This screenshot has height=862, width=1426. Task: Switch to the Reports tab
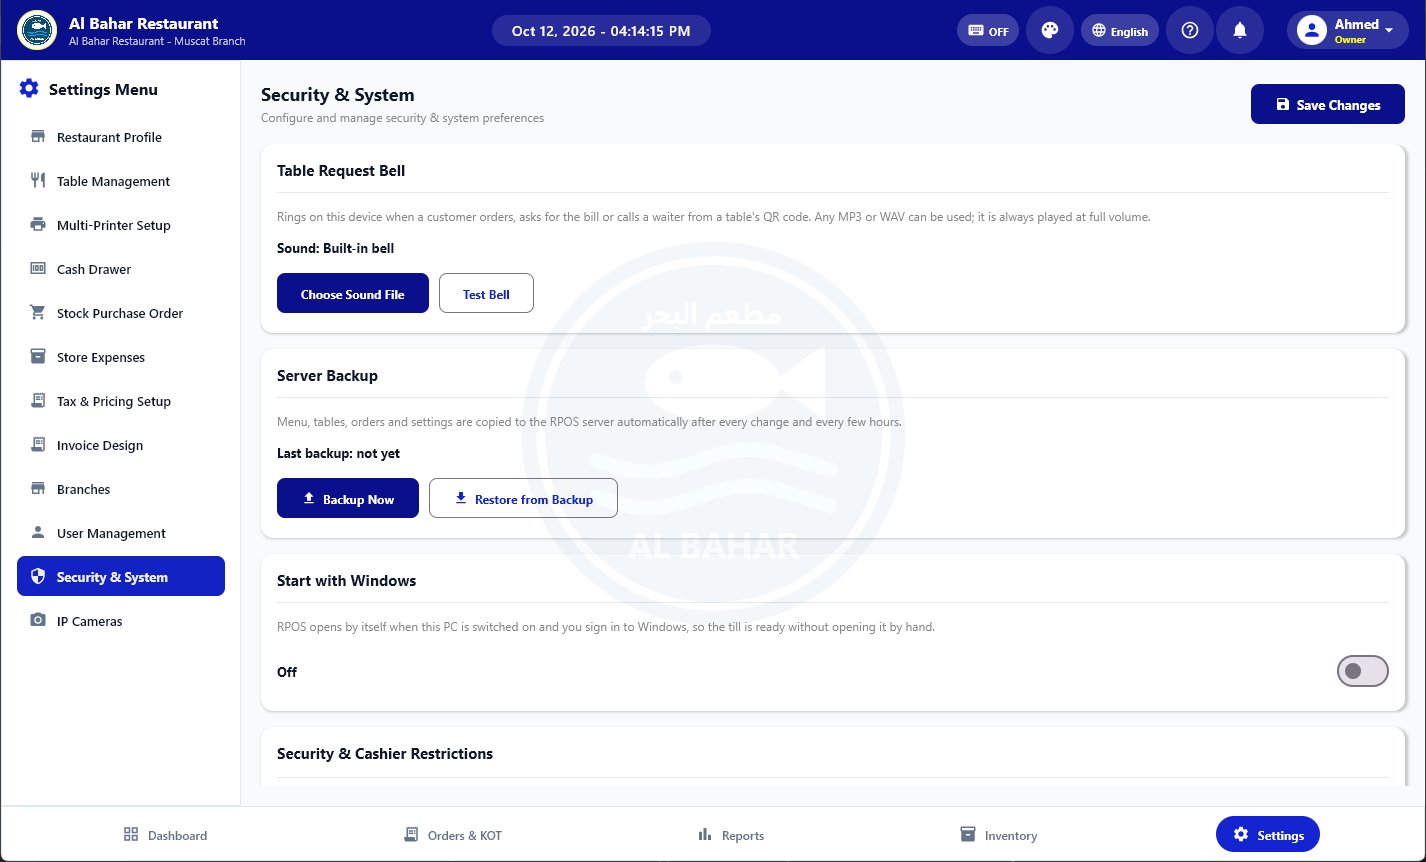tap(731, 834)
